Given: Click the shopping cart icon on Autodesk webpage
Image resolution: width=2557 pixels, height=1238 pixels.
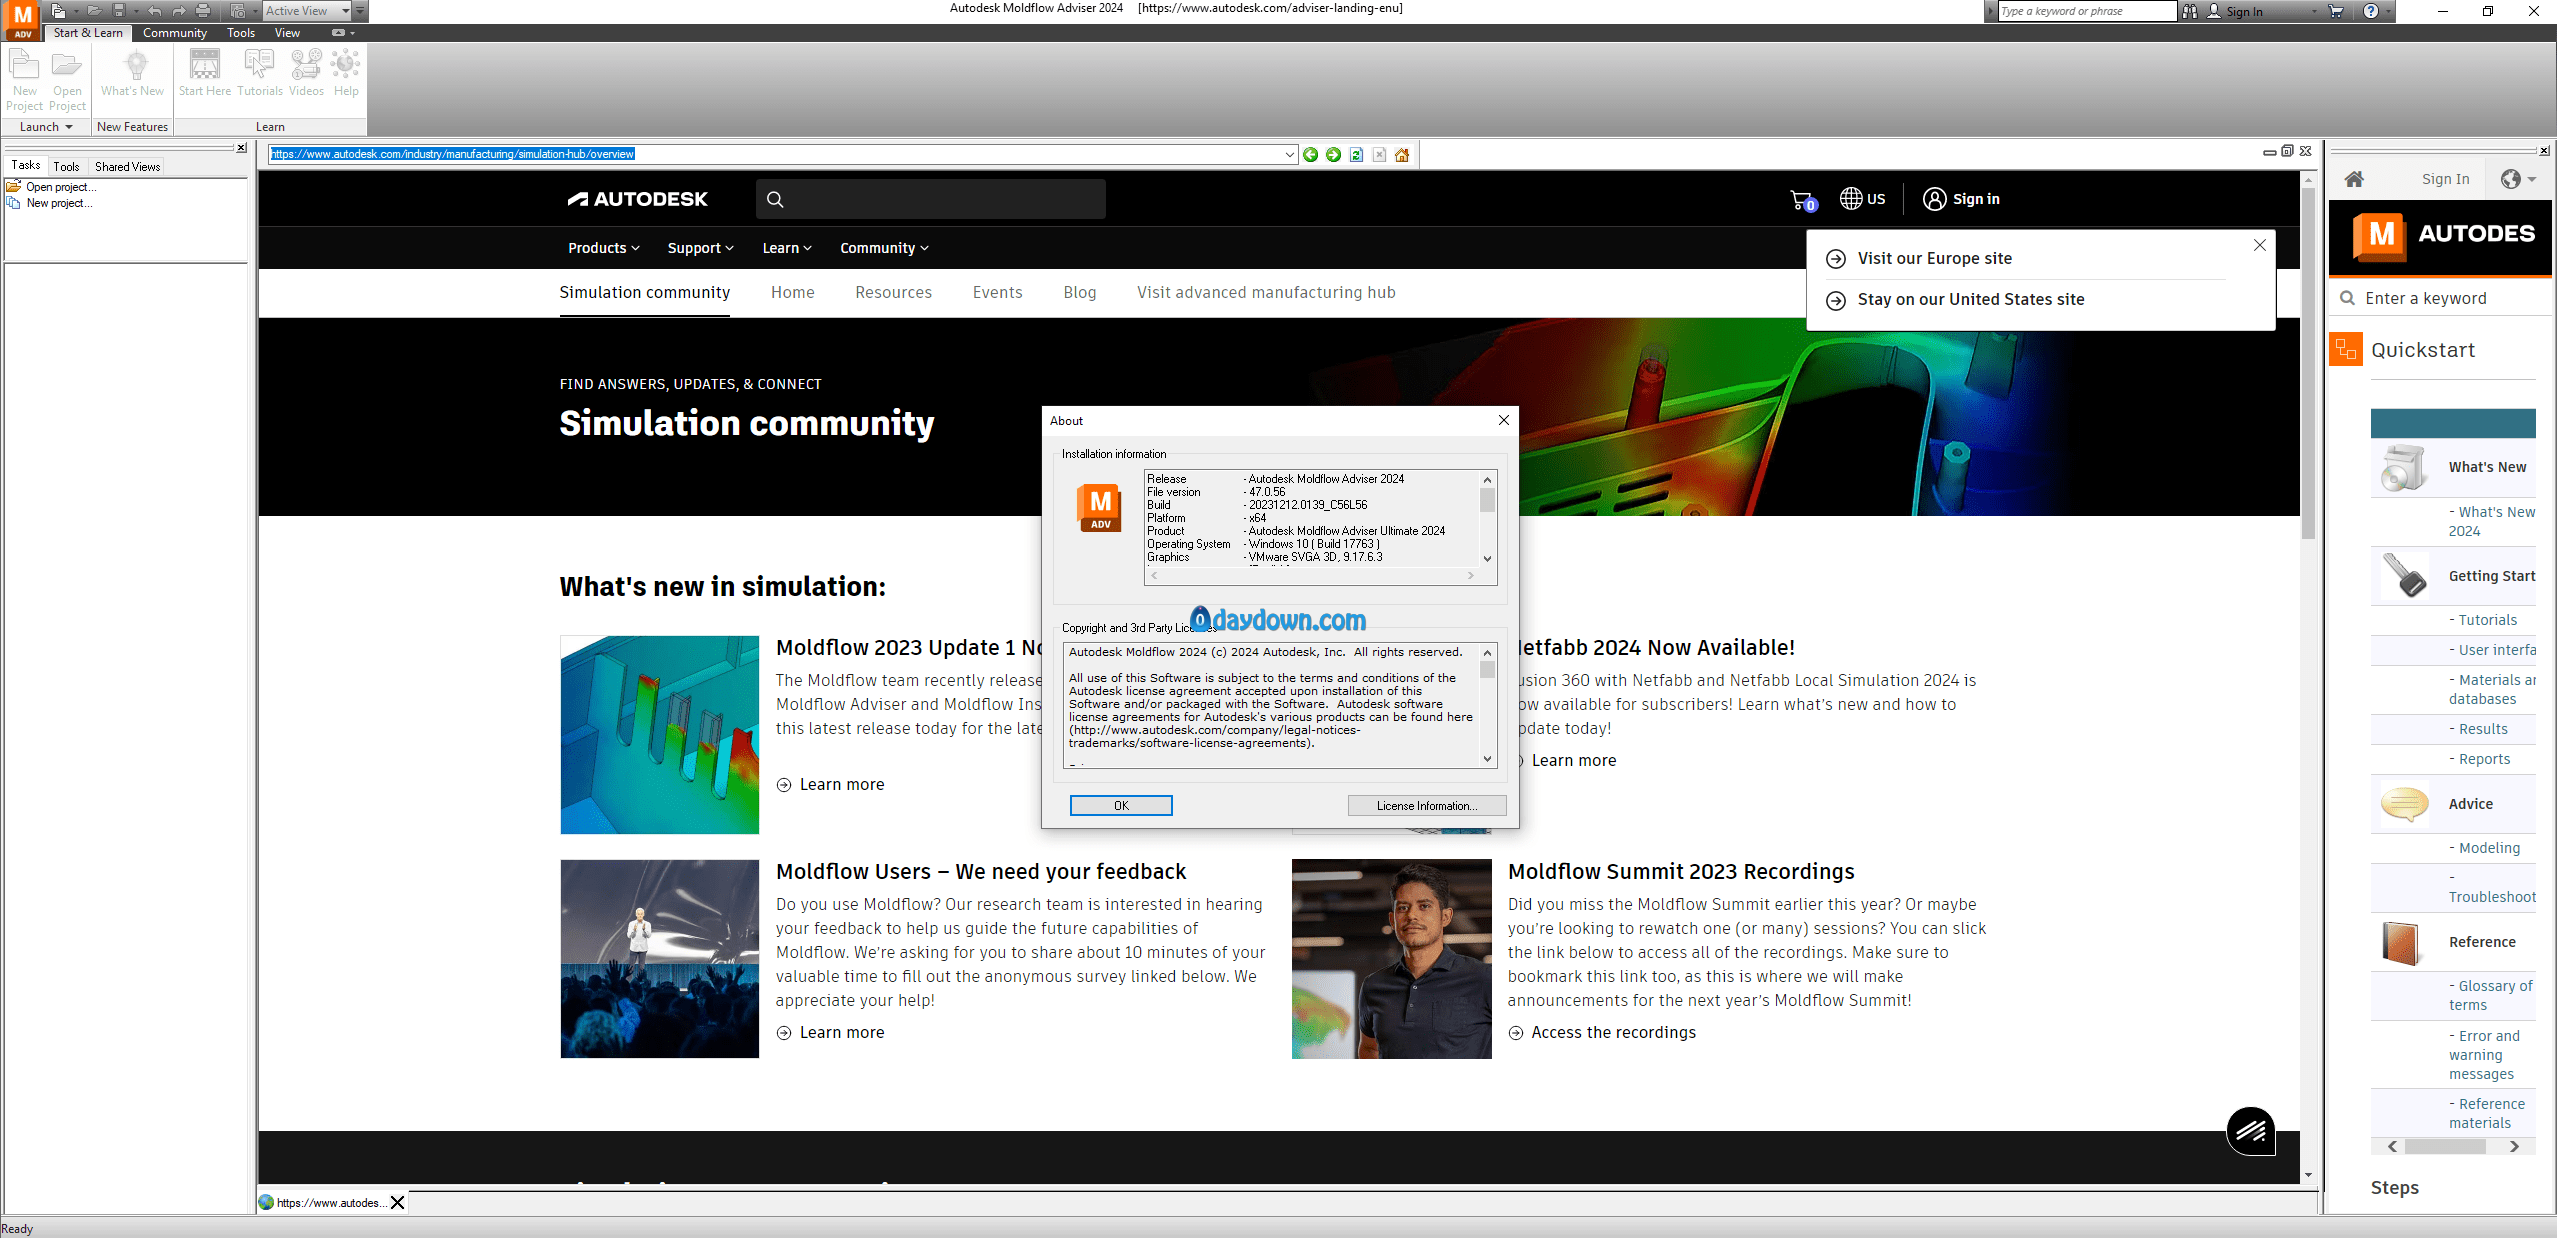Looking at the screenshot, I should click(1802, 200).
